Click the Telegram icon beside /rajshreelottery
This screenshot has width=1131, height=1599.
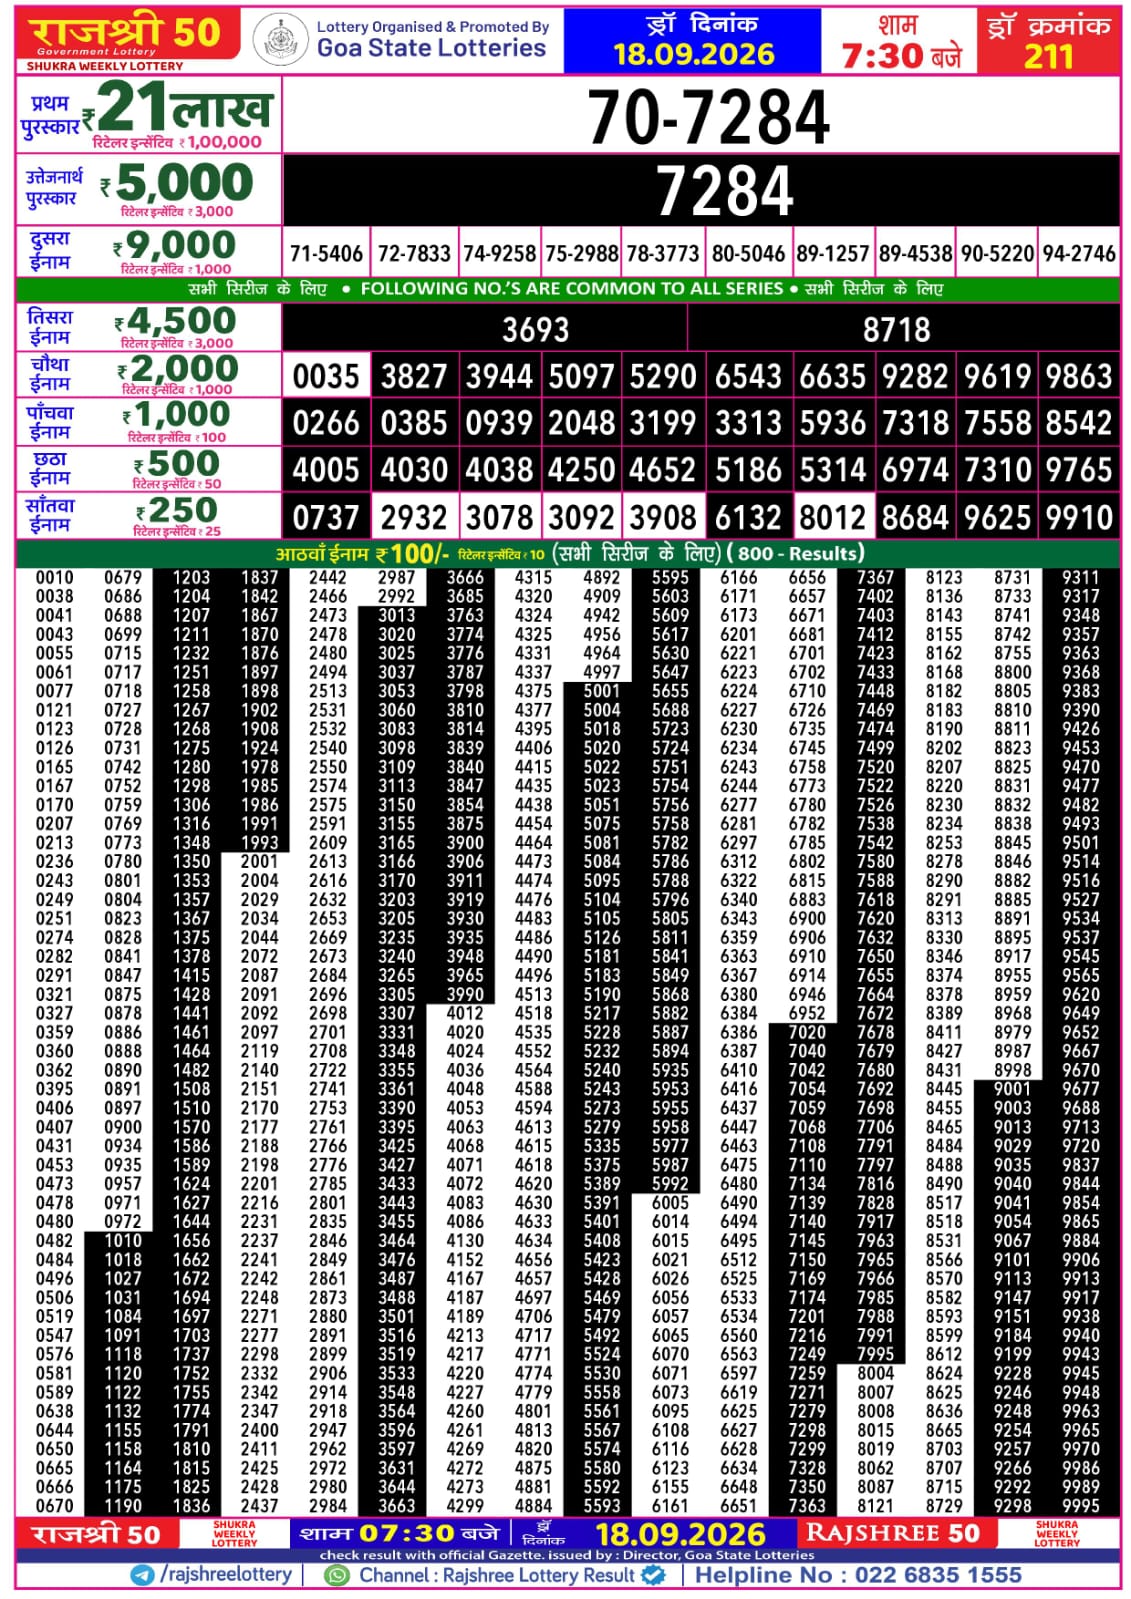[x=143, y=1575]
